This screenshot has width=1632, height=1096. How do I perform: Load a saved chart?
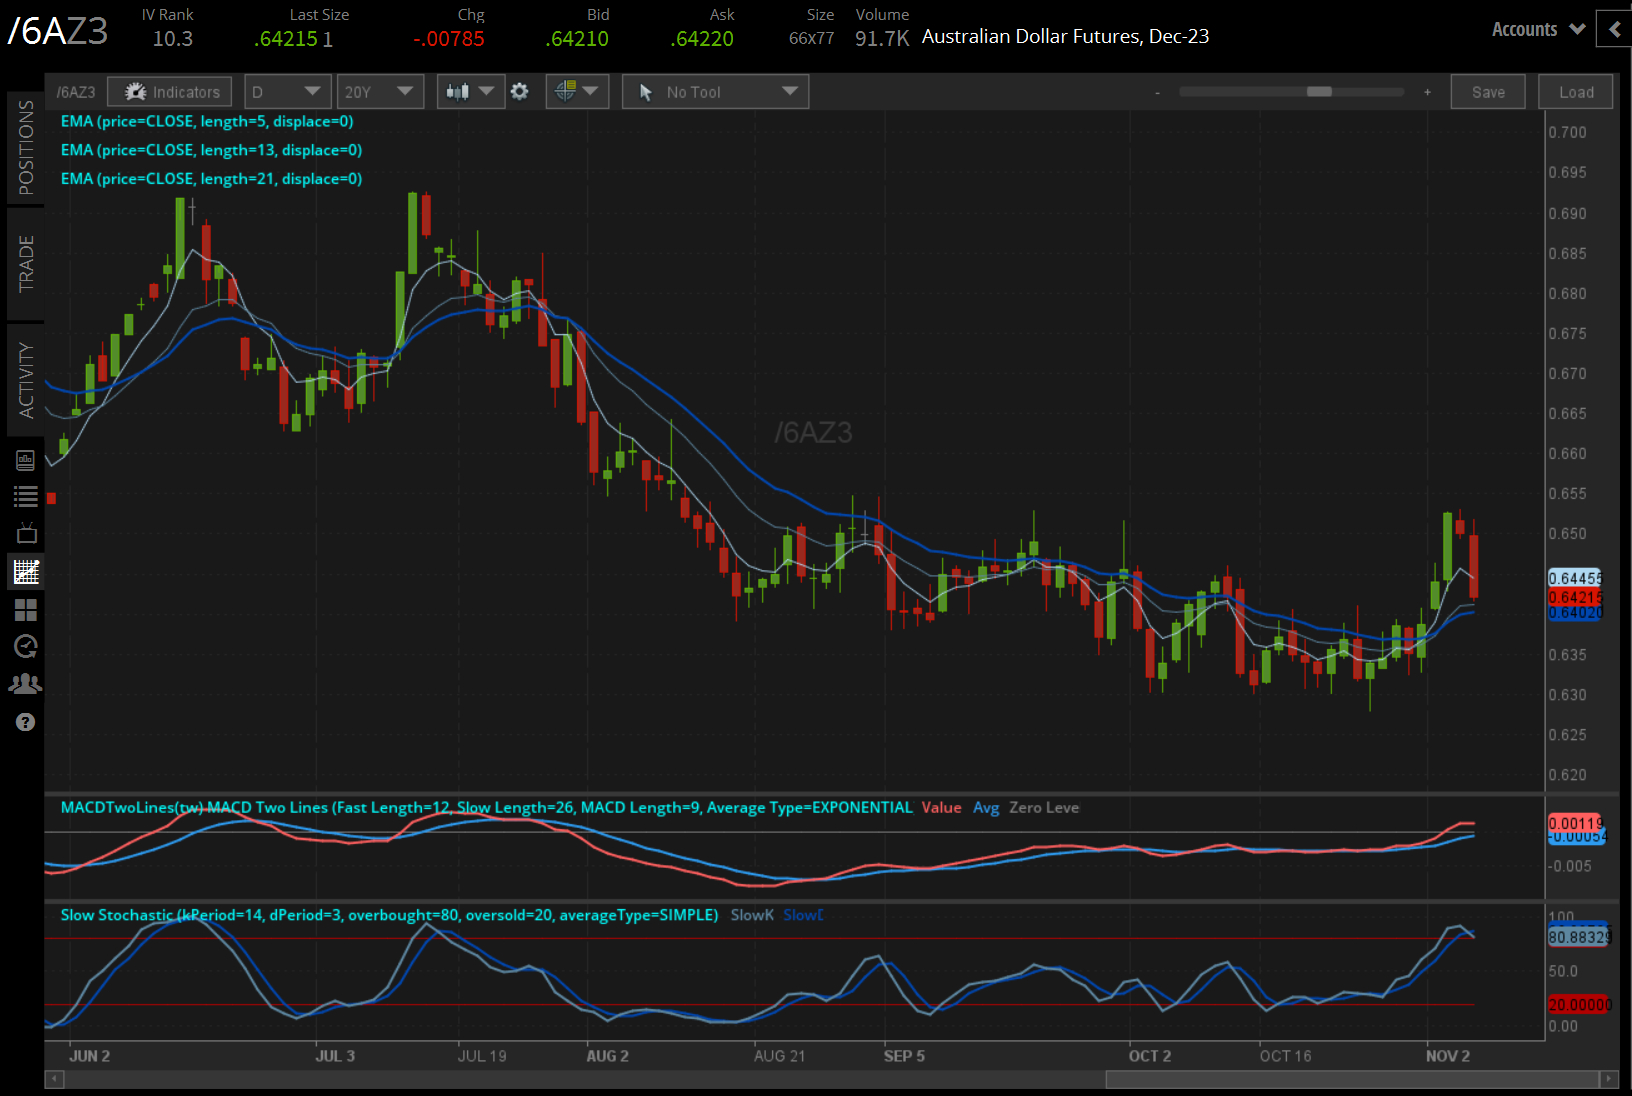(1575, 91)
